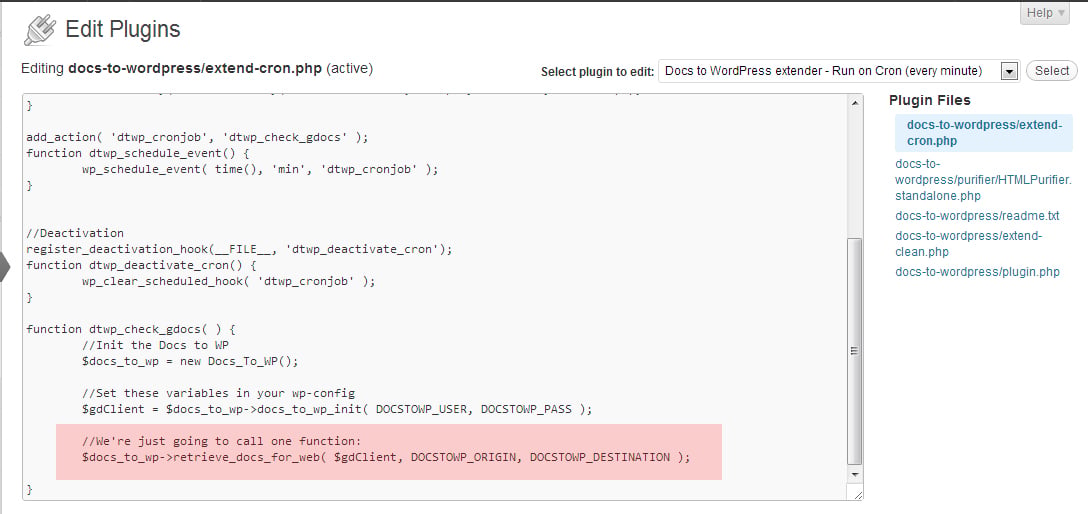The width and height of the screenshot is (1088, 514).
Task: Click the '//Deactivation' comment line
Action: tap(75, 233)
